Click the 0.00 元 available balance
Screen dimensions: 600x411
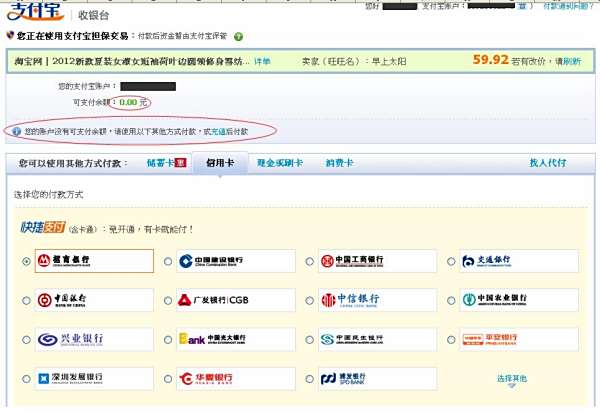point(133,102)
